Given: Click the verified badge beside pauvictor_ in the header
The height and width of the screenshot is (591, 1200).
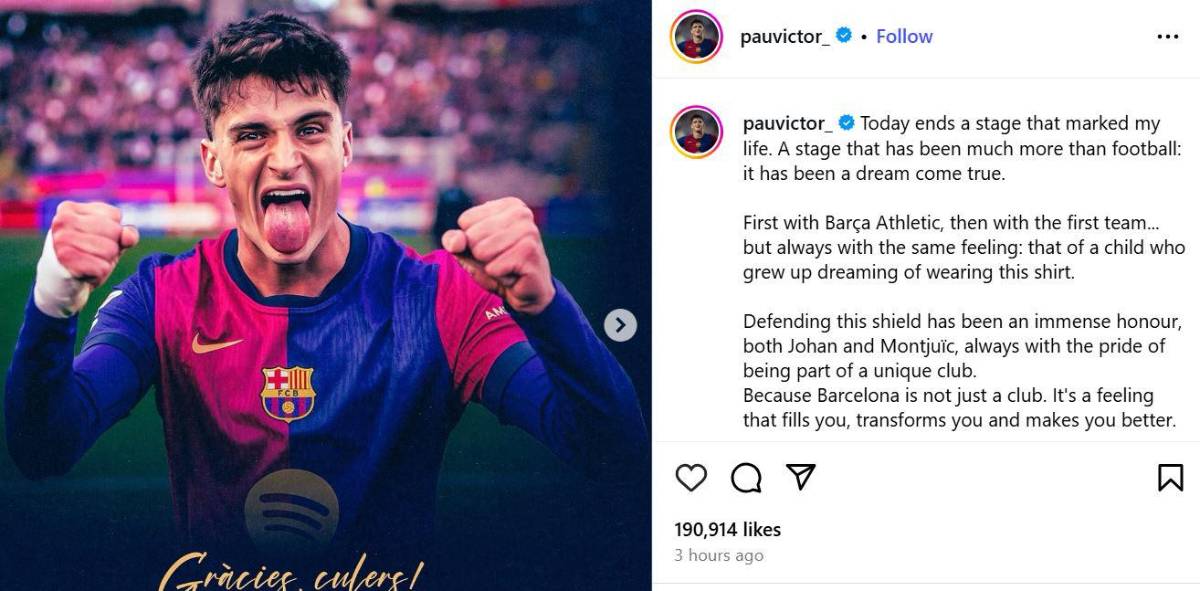Looking at the screenshot, I should tap(845, 36).
